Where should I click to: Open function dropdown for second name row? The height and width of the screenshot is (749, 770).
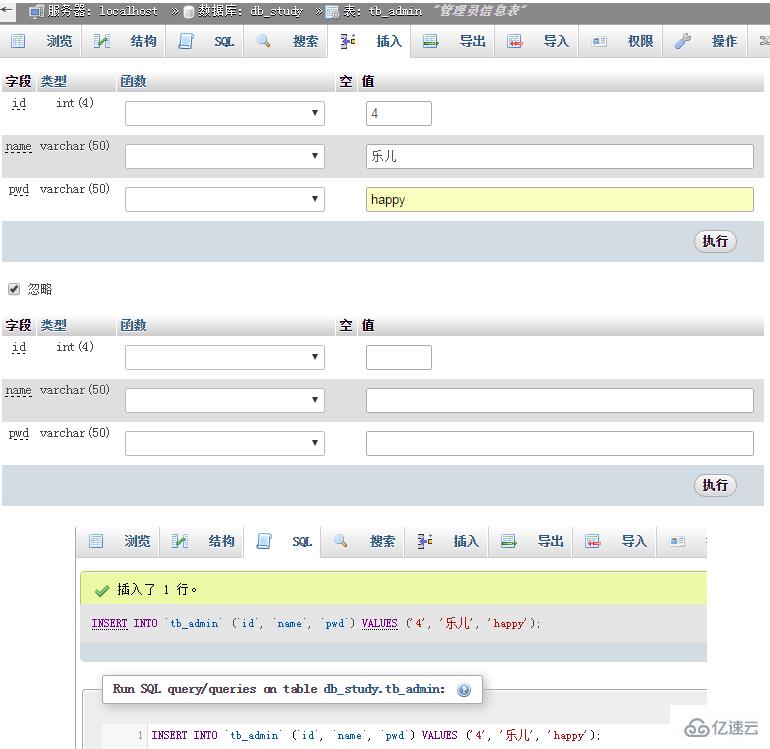point(224,400)
